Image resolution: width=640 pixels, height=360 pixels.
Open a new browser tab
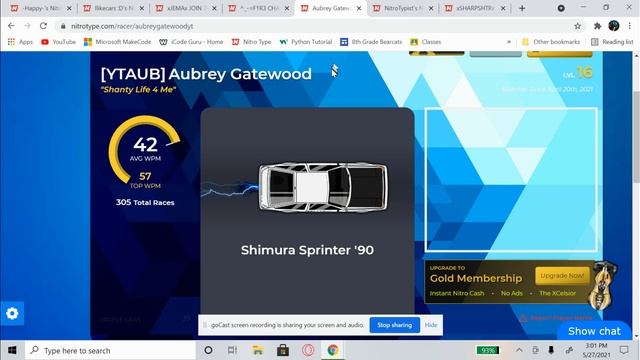pyautogui.click(x=522, y=8)
